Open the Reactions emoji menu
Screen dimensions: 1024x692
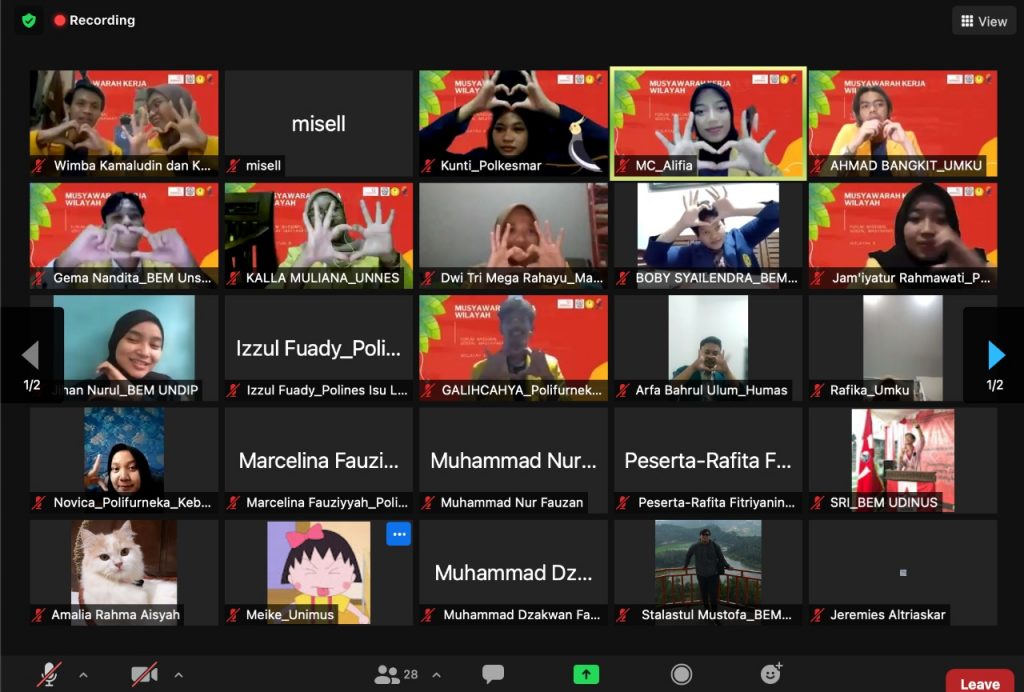click(x=771, y=674)
